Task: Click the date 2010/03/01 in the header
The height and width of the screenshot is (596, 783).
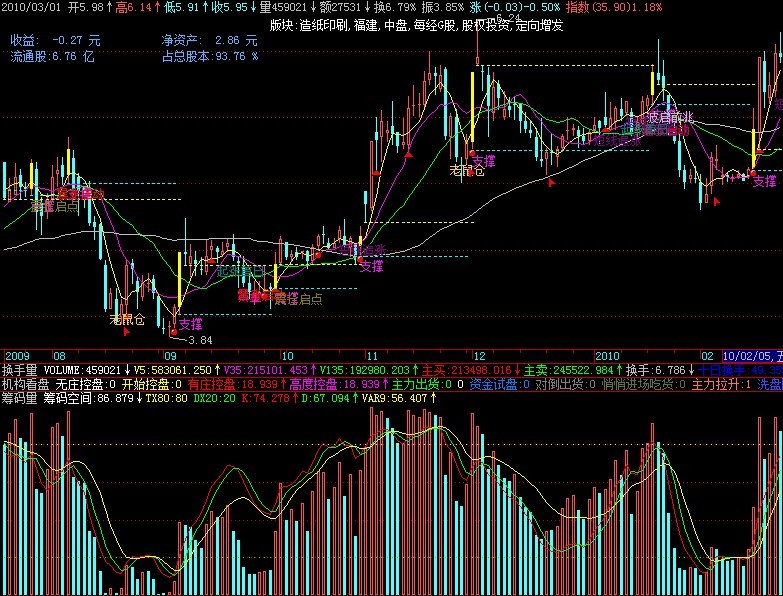Action: (x=31, y=7)
